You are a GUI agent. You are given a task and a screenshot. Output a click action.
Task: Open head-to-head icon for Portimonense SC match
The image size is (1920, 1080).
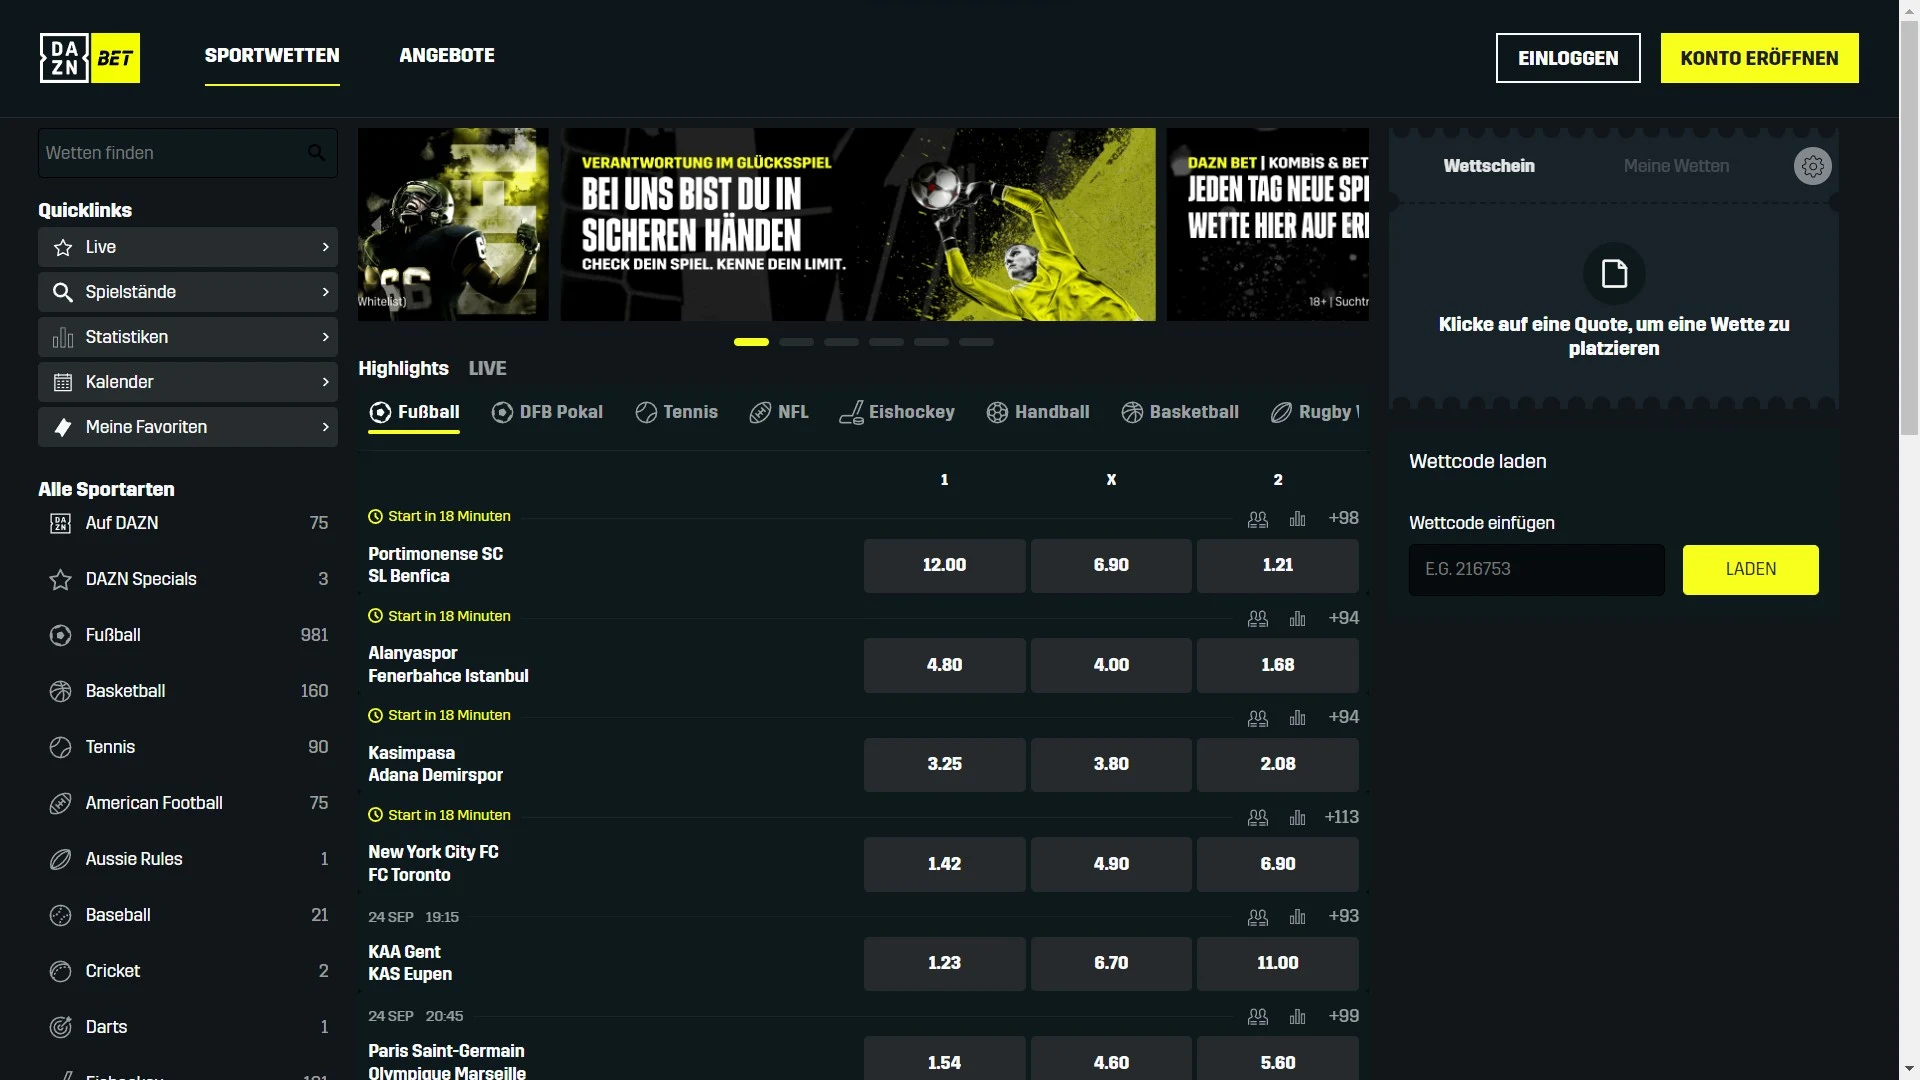click(x=1258, y=519)
